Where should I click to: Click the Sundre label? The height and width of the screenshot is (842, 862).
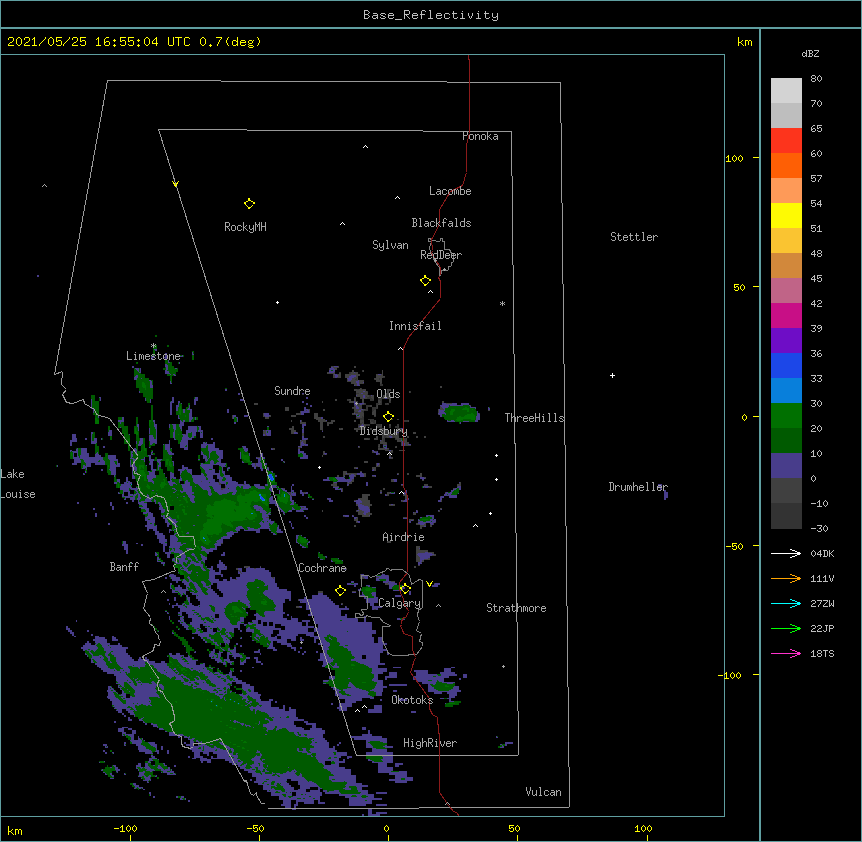pos(292,391)
